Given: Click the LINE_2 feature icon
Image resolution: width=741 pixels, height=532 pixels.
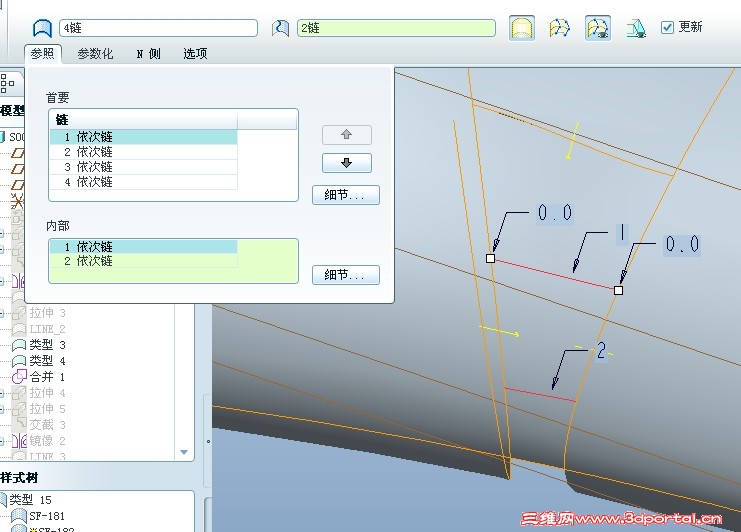Looking at the screenshot, I should 19,329.
